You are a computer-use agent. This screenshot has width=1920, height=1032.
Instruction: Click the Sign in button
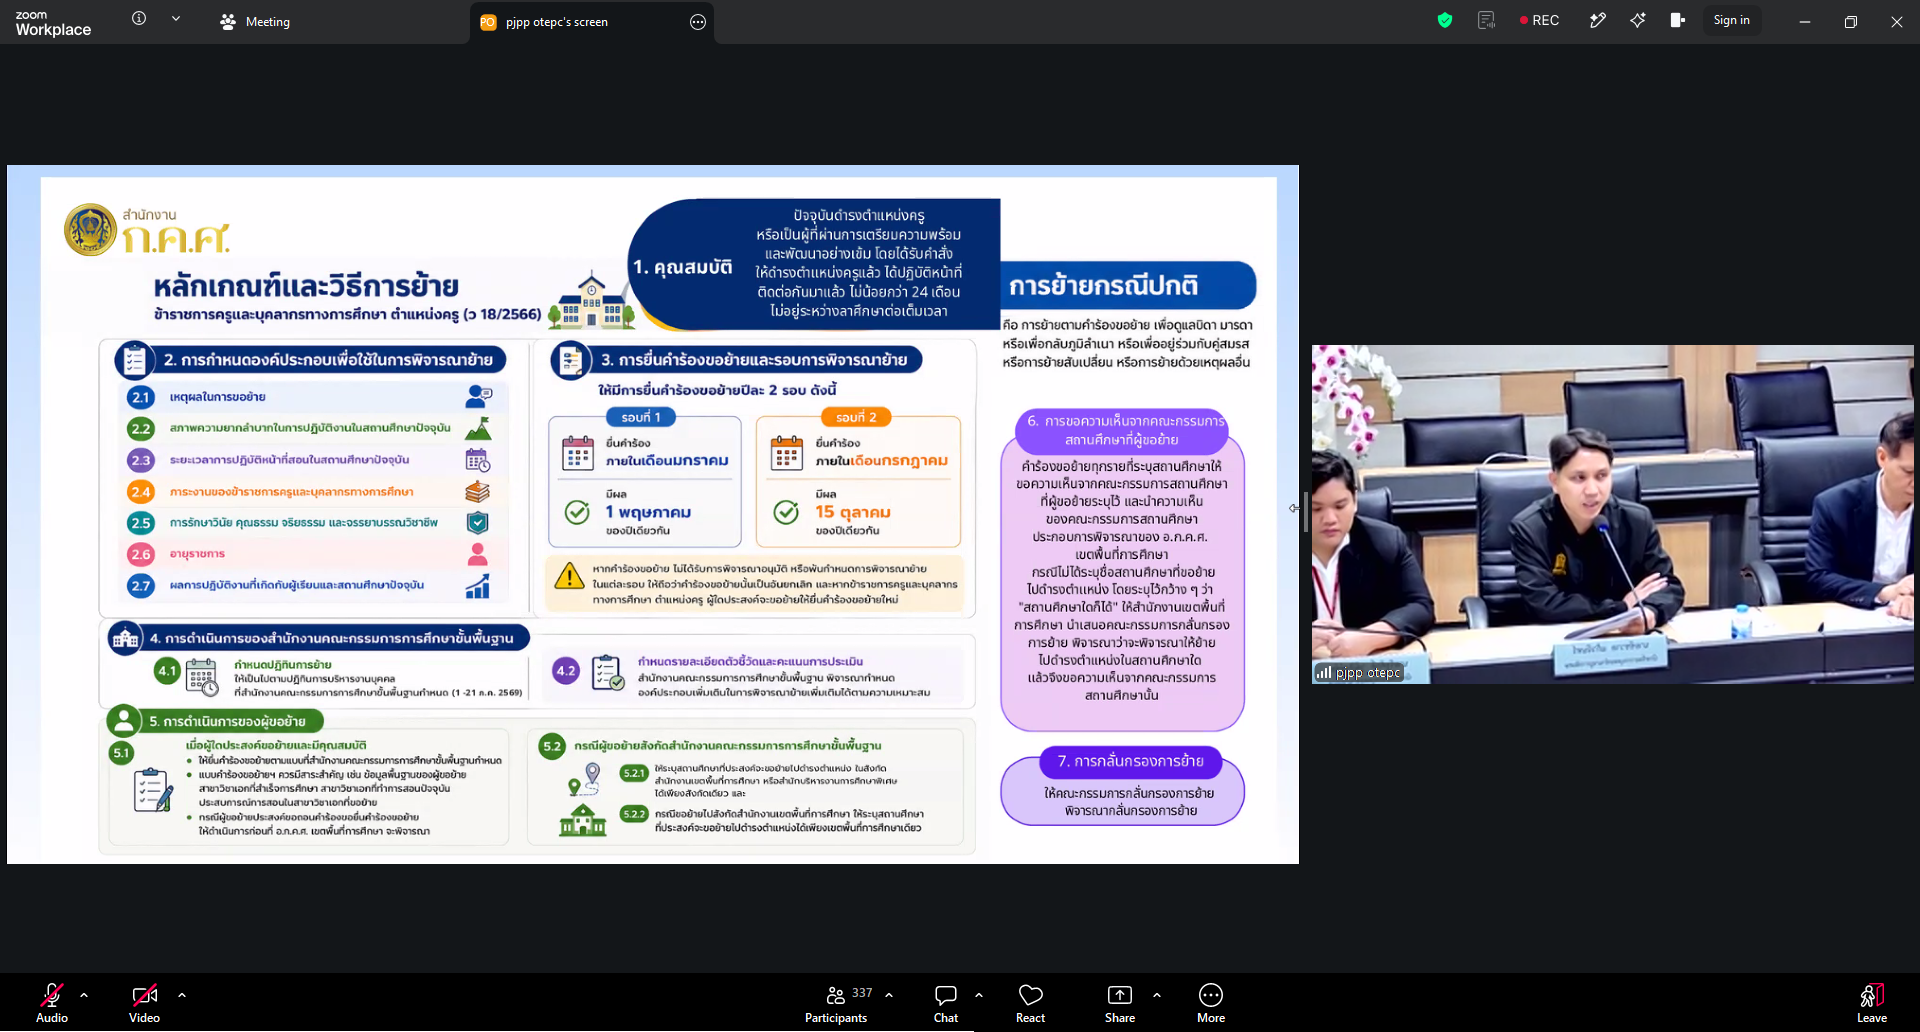click(x=1731, y=20)
